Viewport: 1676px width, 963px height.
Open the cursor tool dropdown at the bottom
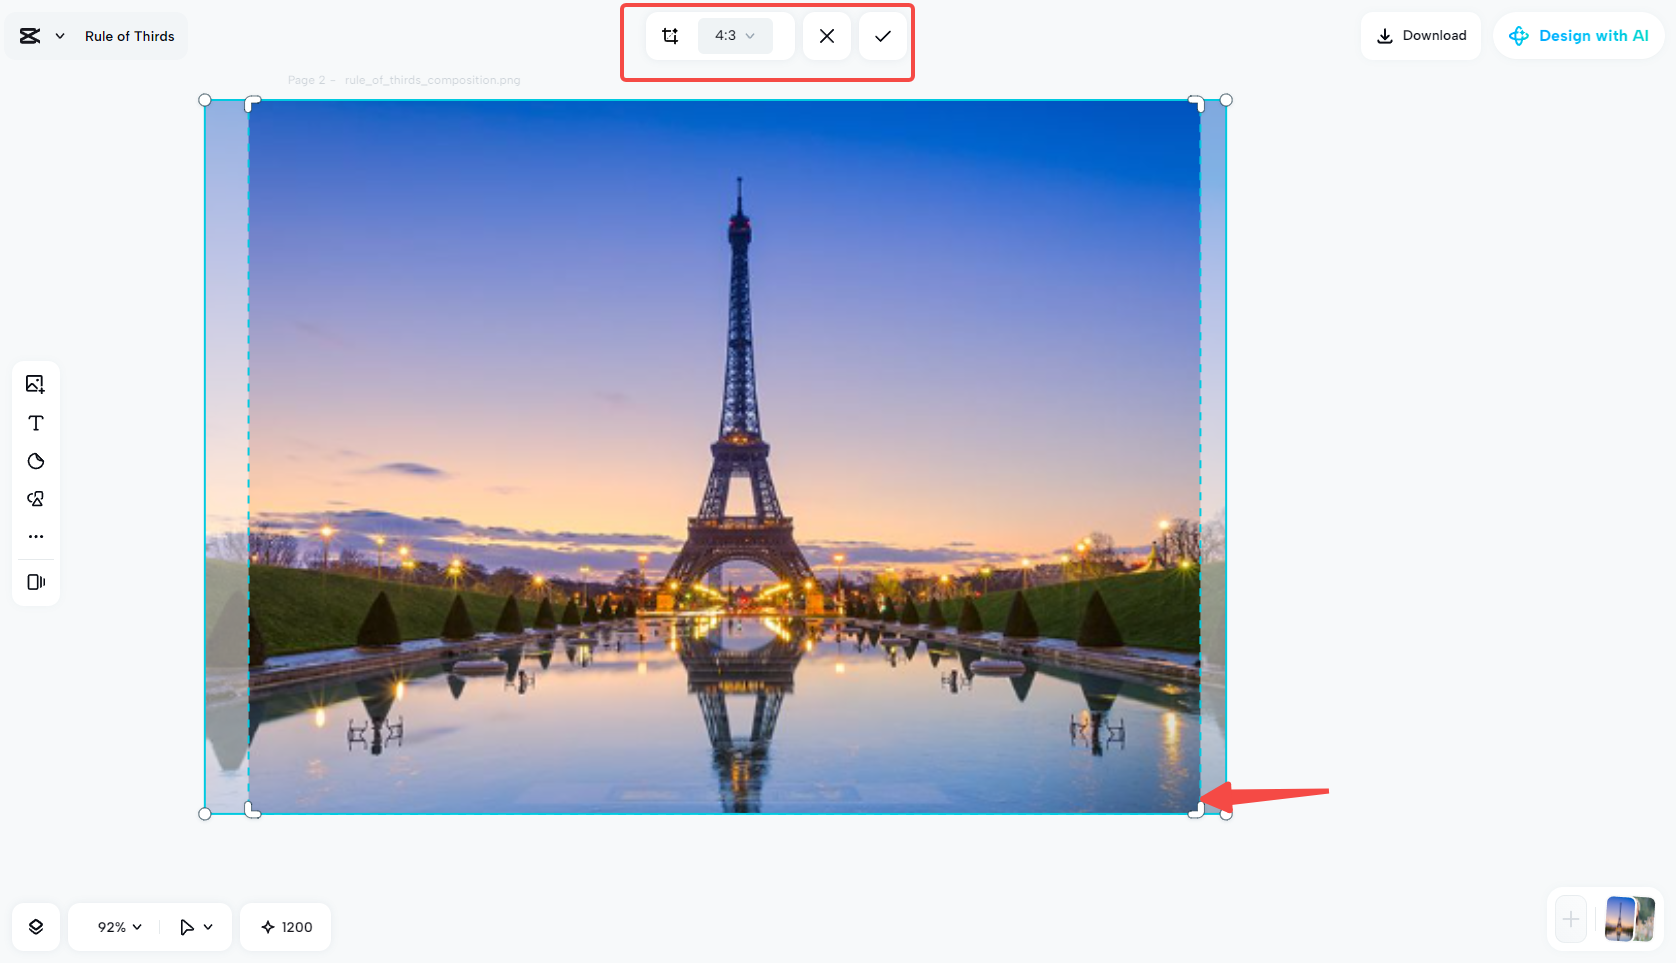(x=196, y=926)
